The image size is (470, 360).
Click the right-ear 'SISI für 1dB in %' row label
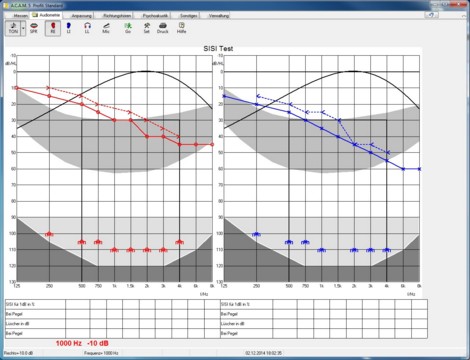(21, 304)
